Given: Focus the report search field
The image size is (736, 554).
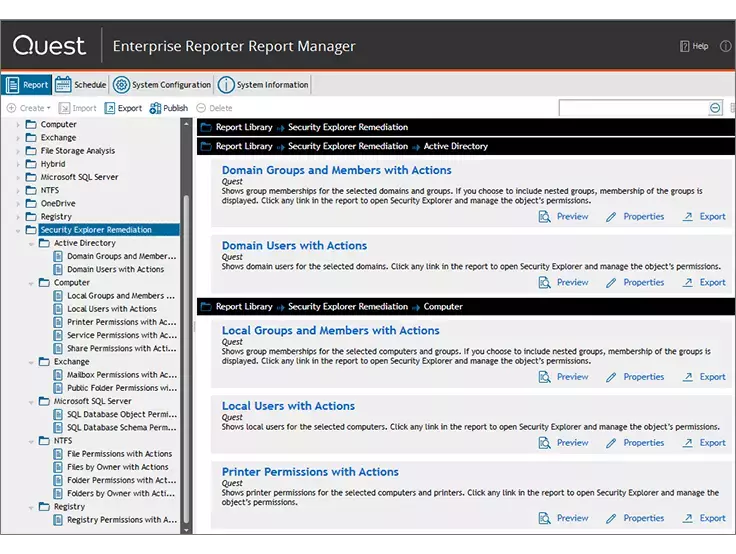Looking at the screenshot, I should point(634,108).
